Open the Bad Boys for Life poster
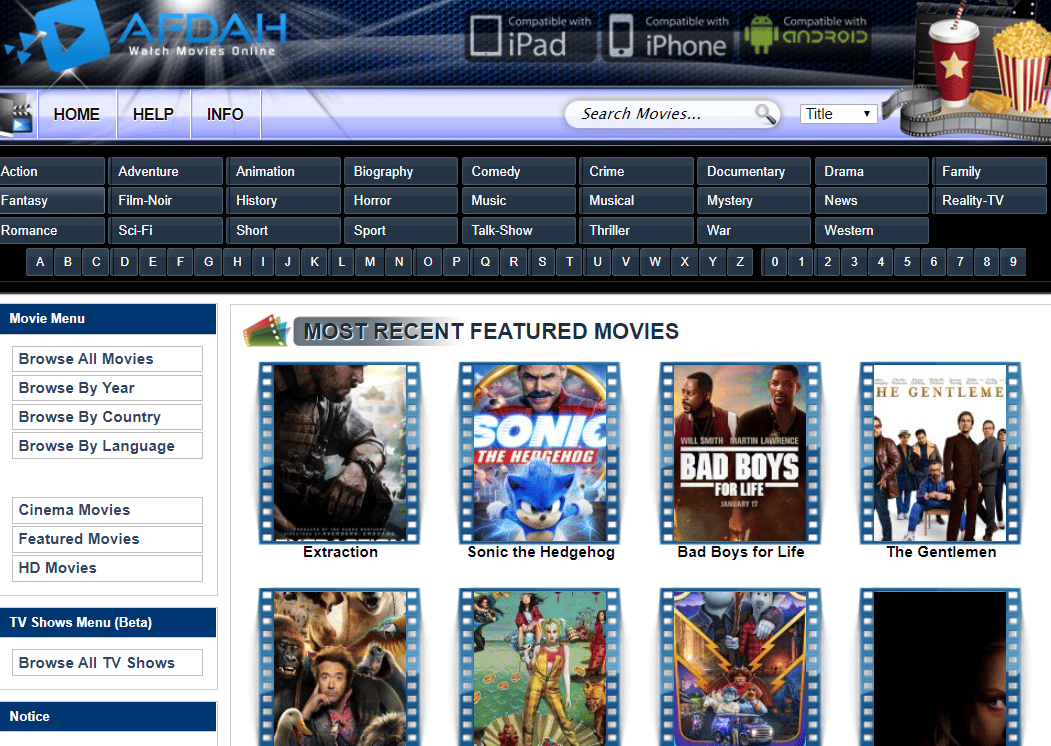Viewport: 1051px width, 746px height. [x=740, y=453]
